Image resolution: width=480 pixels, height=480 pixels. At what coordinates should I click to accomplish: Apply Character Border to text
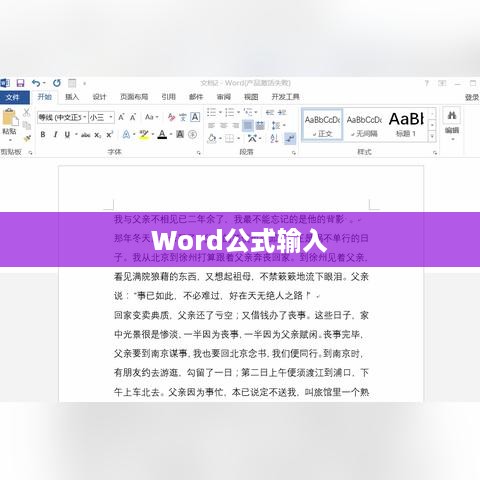[195, 117]
